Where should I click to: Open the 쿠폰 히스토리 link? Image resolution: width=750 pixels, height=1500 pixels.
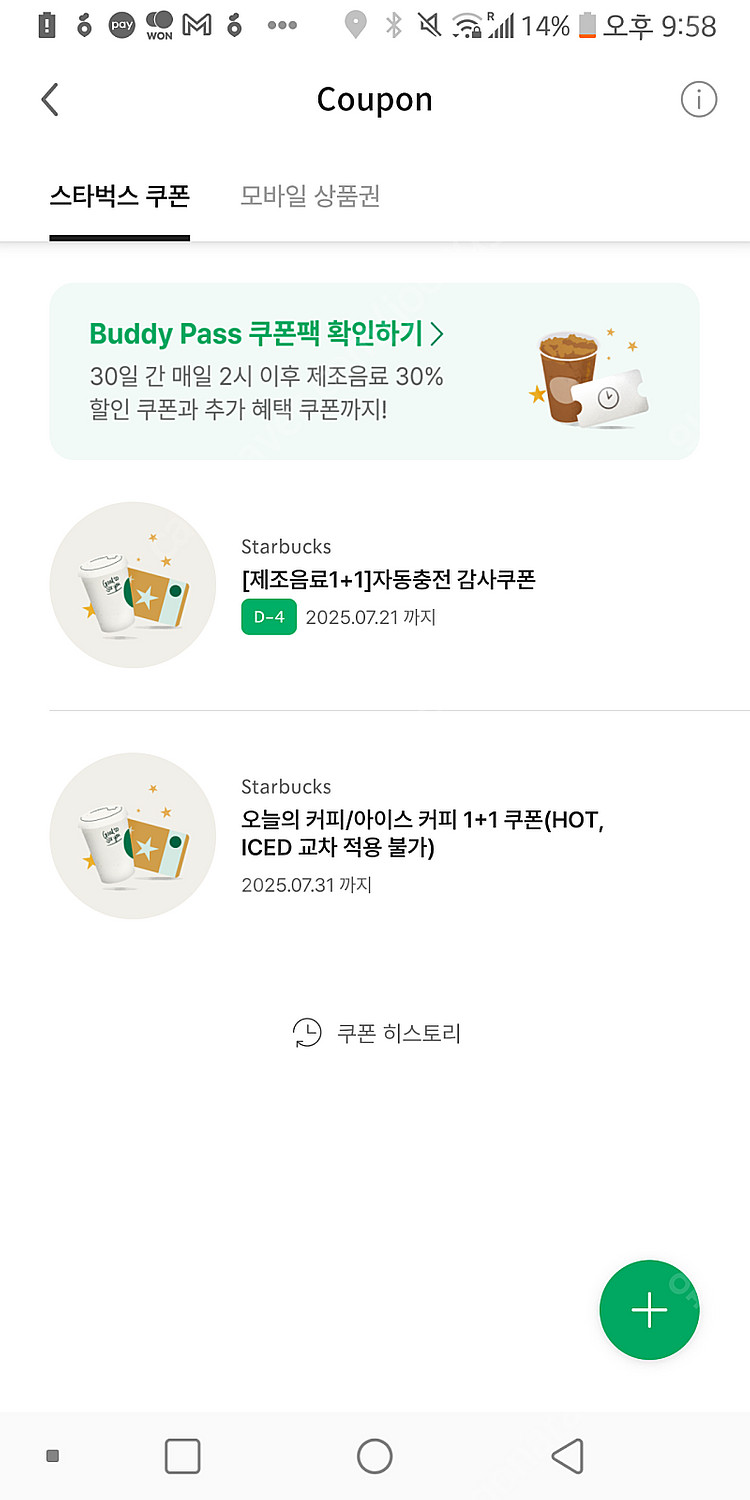pos(398,1033)
